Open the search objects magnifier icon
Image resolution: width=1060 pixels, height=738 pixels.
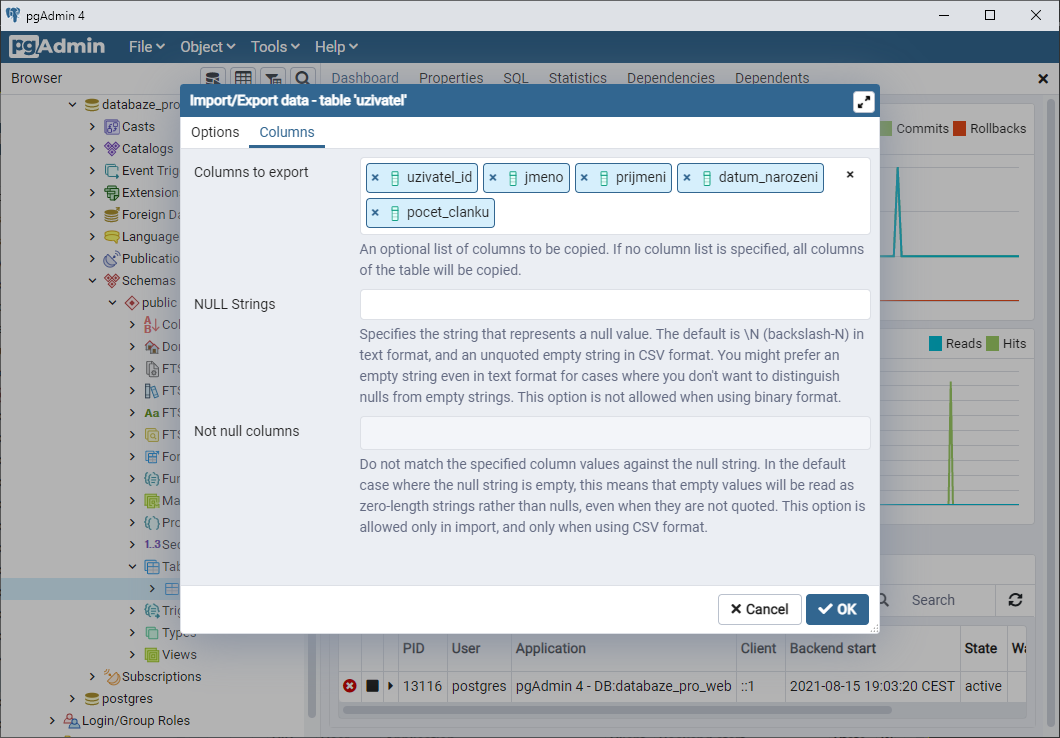pyautogui.click(x=302, y=78)
